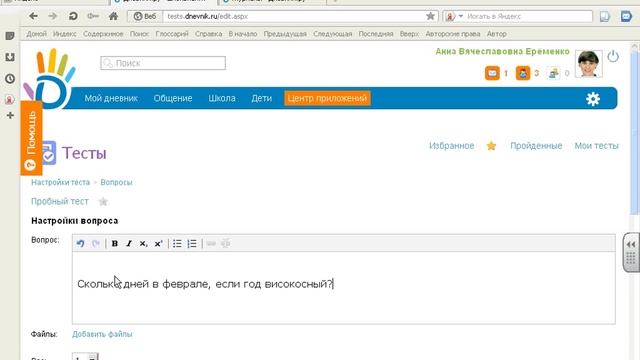Viewport: 640px width, 360px height.
Task: Open the group invitations icon showing 0
Action: pyautogui.click(x=553, y=73)
